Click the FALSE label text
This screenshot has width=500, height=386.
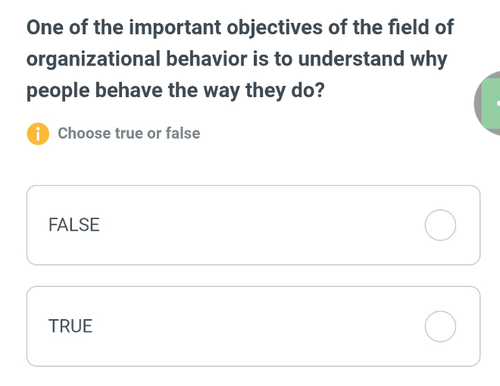point(74,225)
